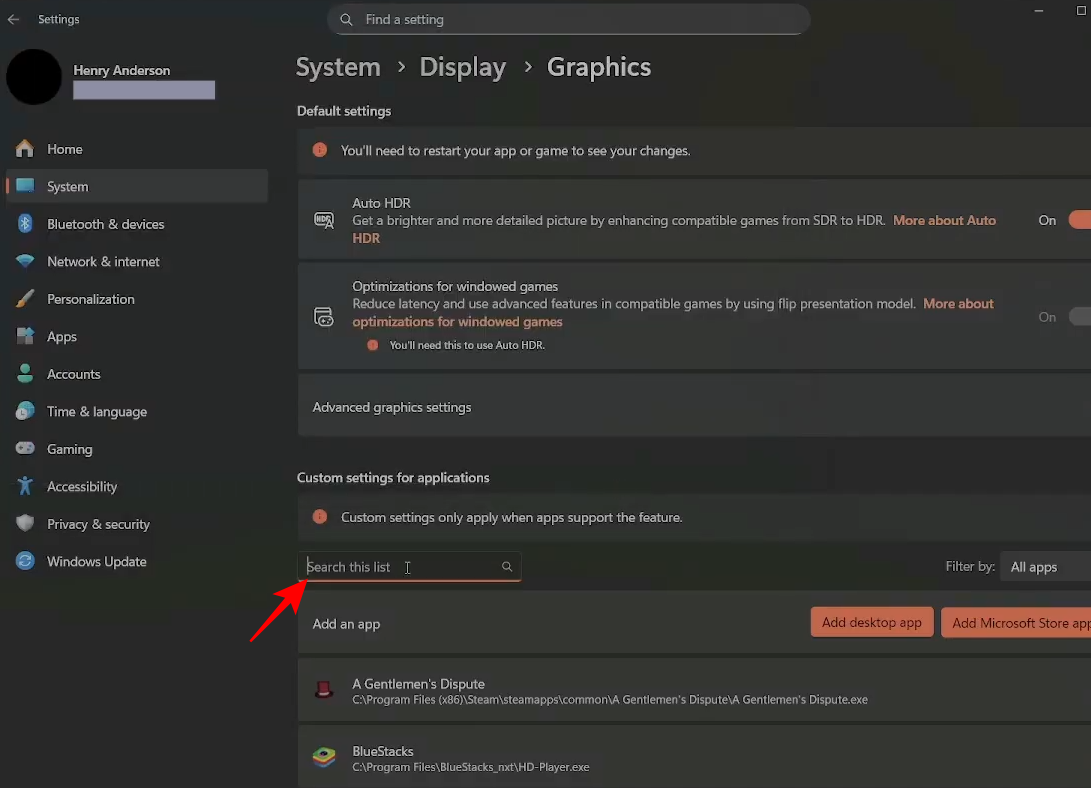Click the Personalization paintbrush icon
This screenshot has height=788, width=1091.
25,299
